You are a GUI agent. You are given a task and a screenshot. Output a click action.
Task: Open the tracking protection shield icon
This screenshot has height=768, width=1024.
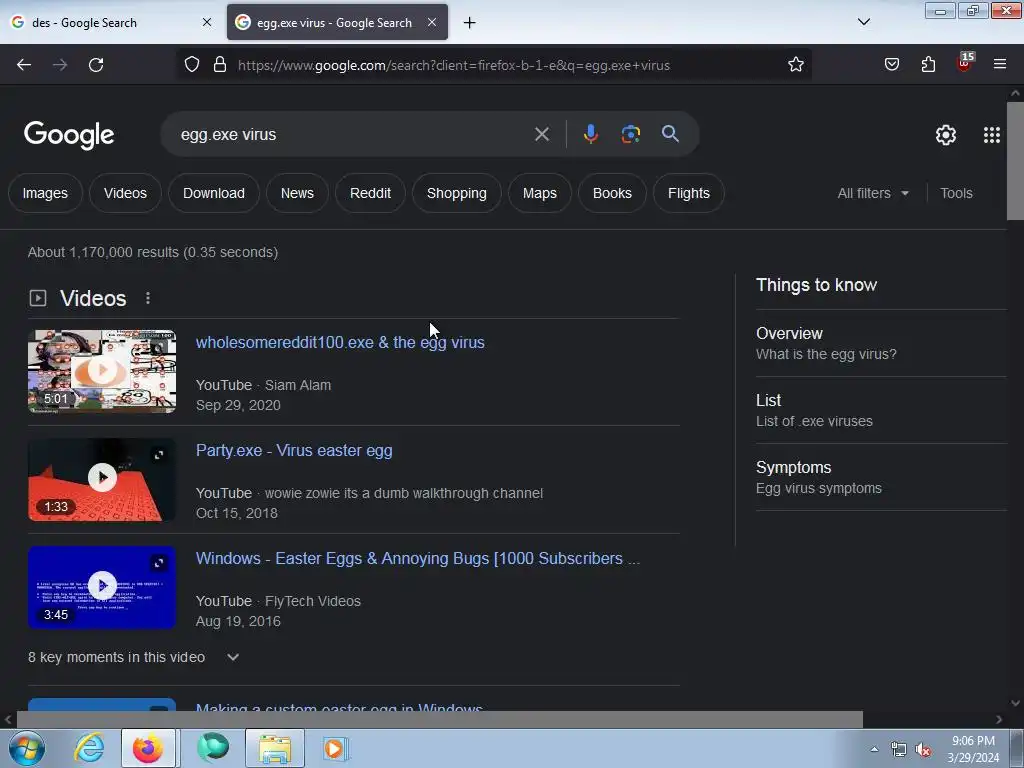click(191, 65)
